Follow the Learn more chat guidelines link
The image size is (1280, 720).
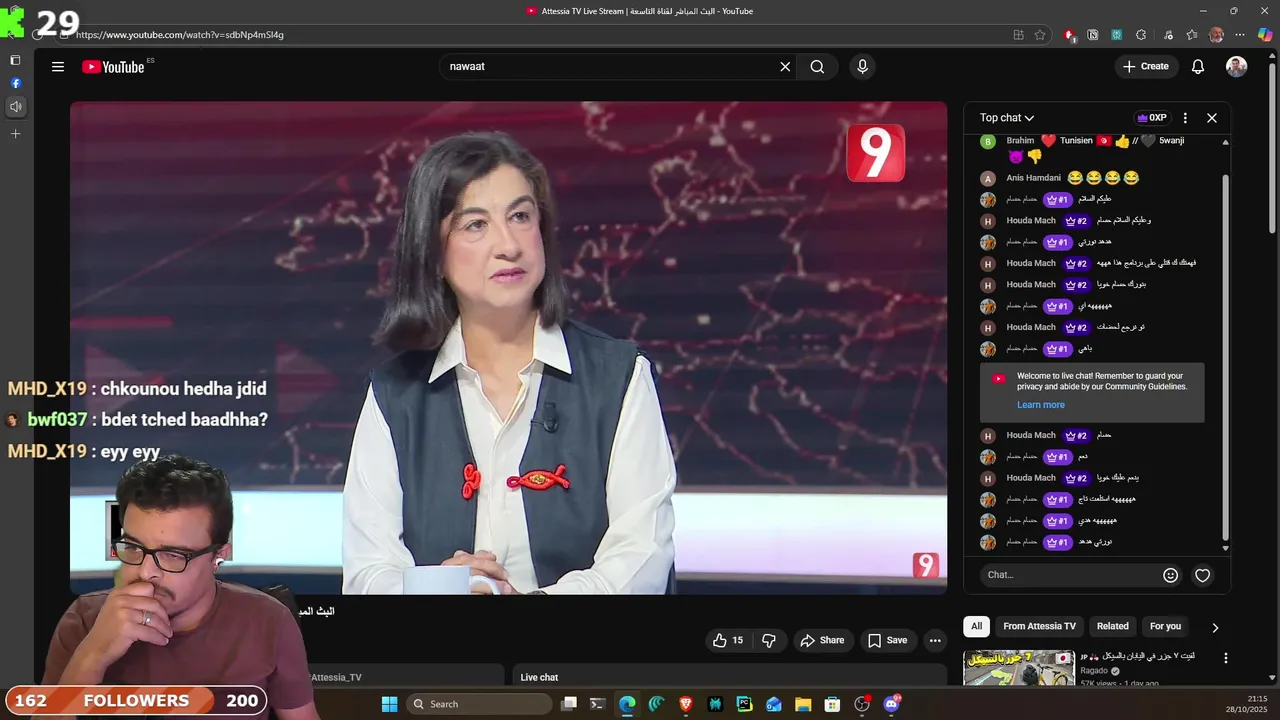[1041, 405]
